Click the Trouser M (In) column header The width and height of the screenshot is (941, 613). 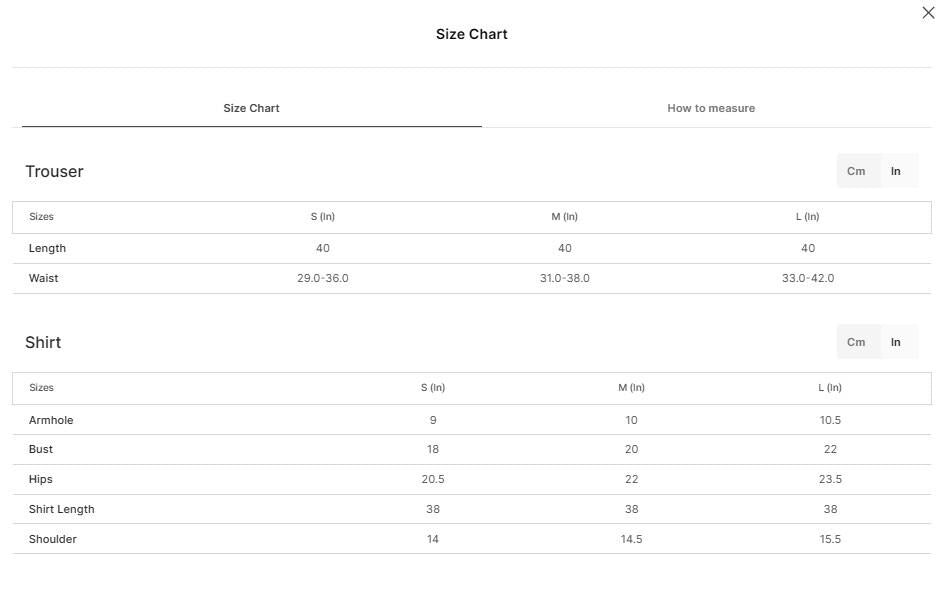565,217
